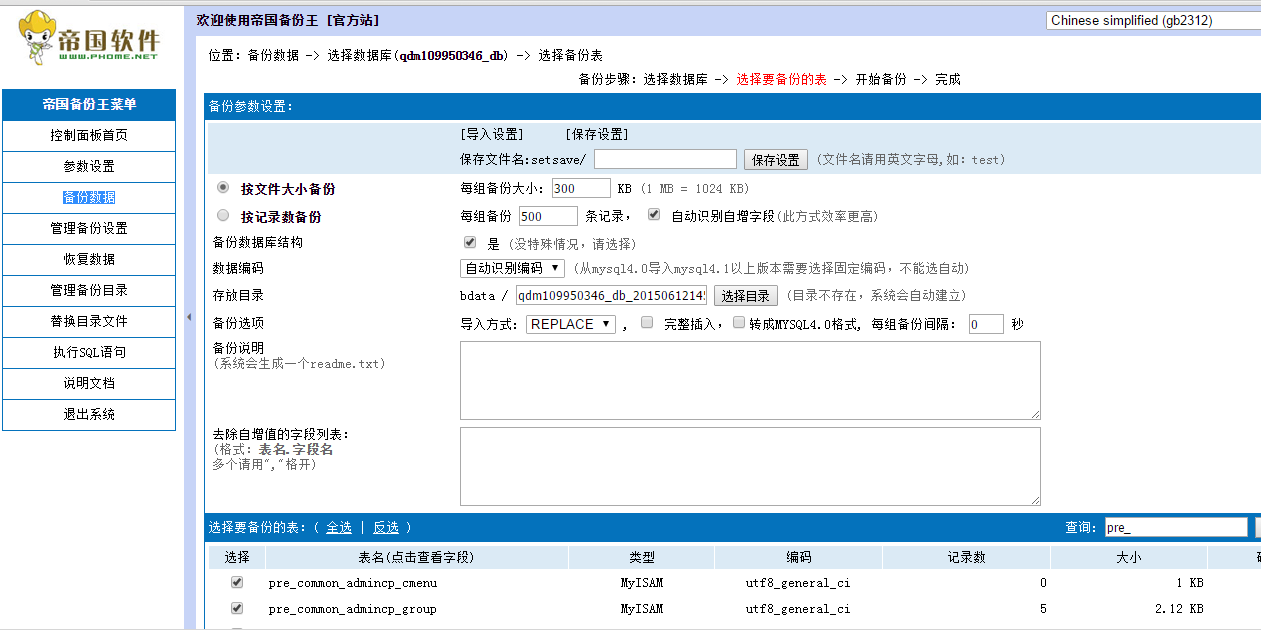Open 执行SQL语句 menu item
This screenshot has height=630, width=1261.
pyautogui.click(x=89, y=352)
